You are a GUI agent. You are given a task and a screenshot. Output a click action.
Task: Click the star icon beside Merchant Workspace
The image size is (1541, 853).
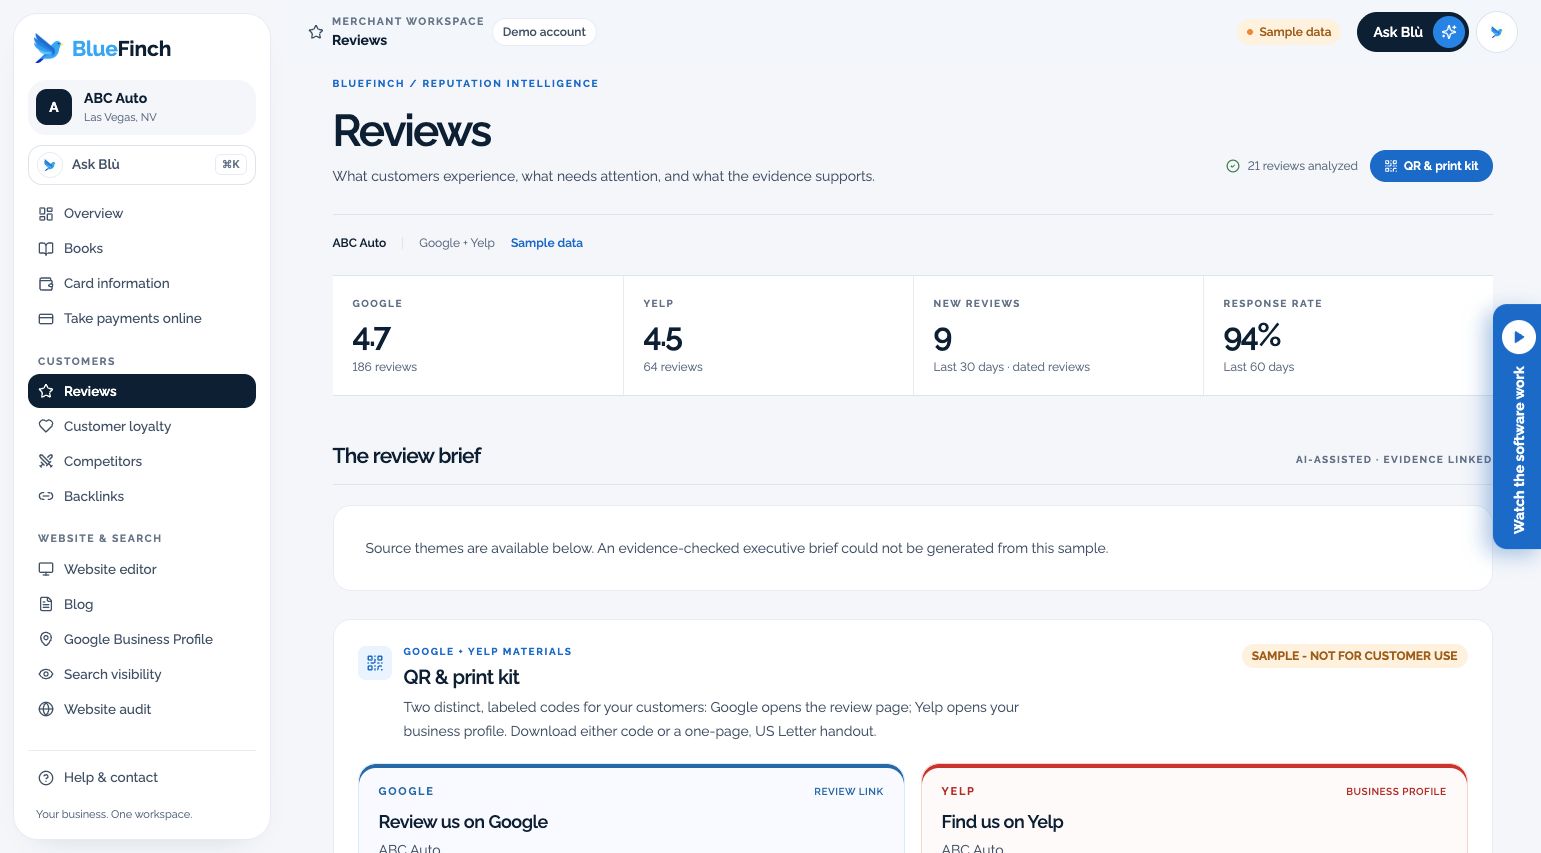pyautogui.click(x=316, y=32)
